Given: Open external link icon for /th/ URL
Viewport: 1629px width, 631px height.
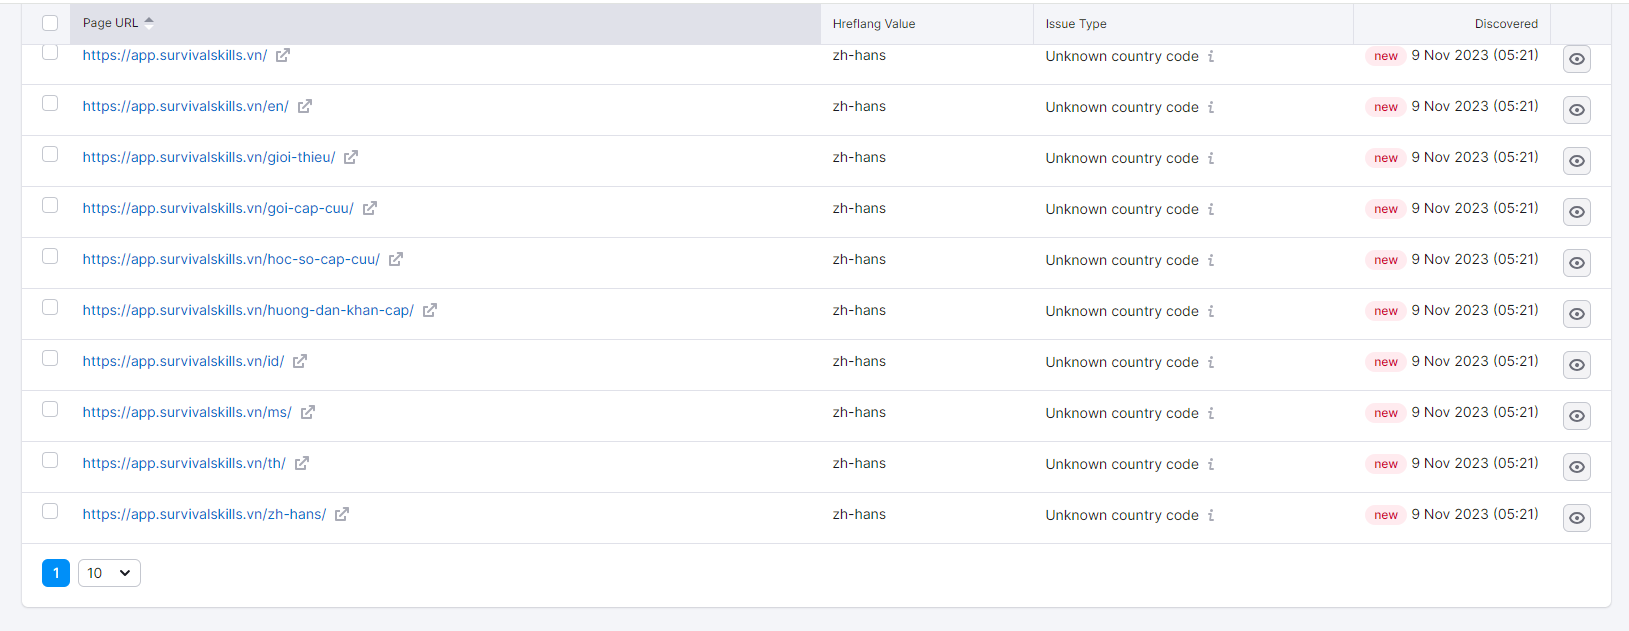Looking at the screenshot, I should (302, 463).
